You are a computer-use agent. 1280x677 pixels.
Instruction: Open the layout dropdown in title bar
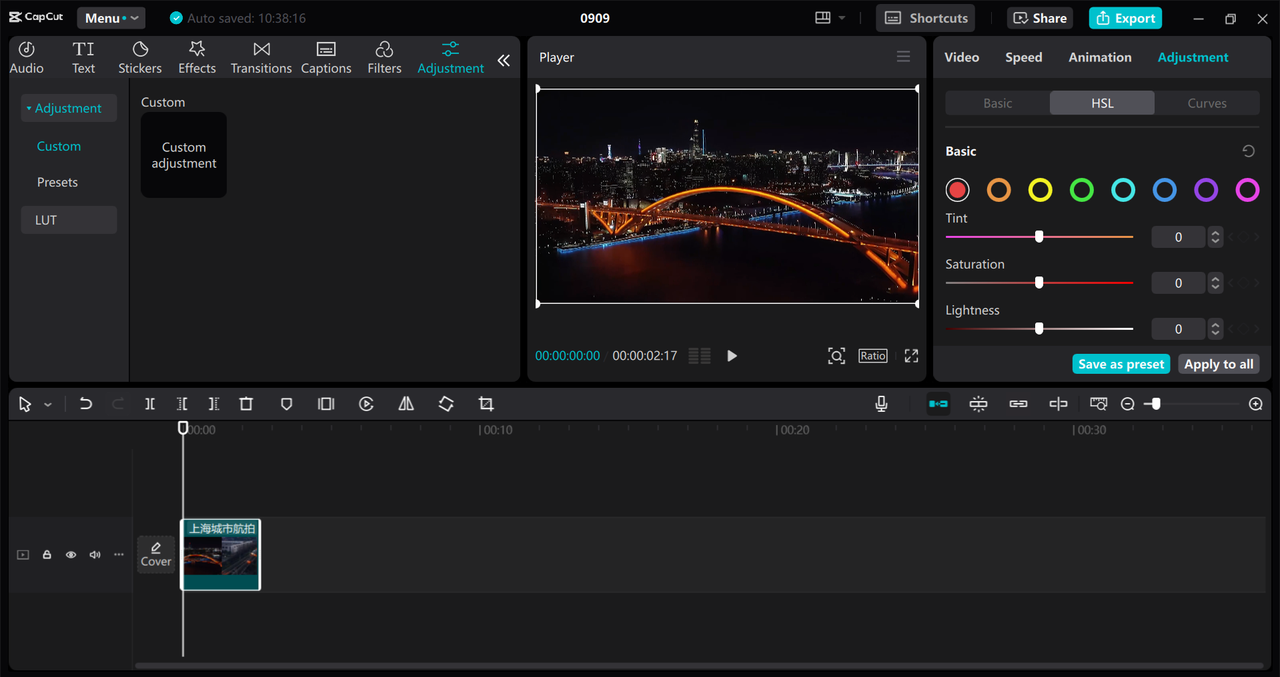[x=830, y=18]
